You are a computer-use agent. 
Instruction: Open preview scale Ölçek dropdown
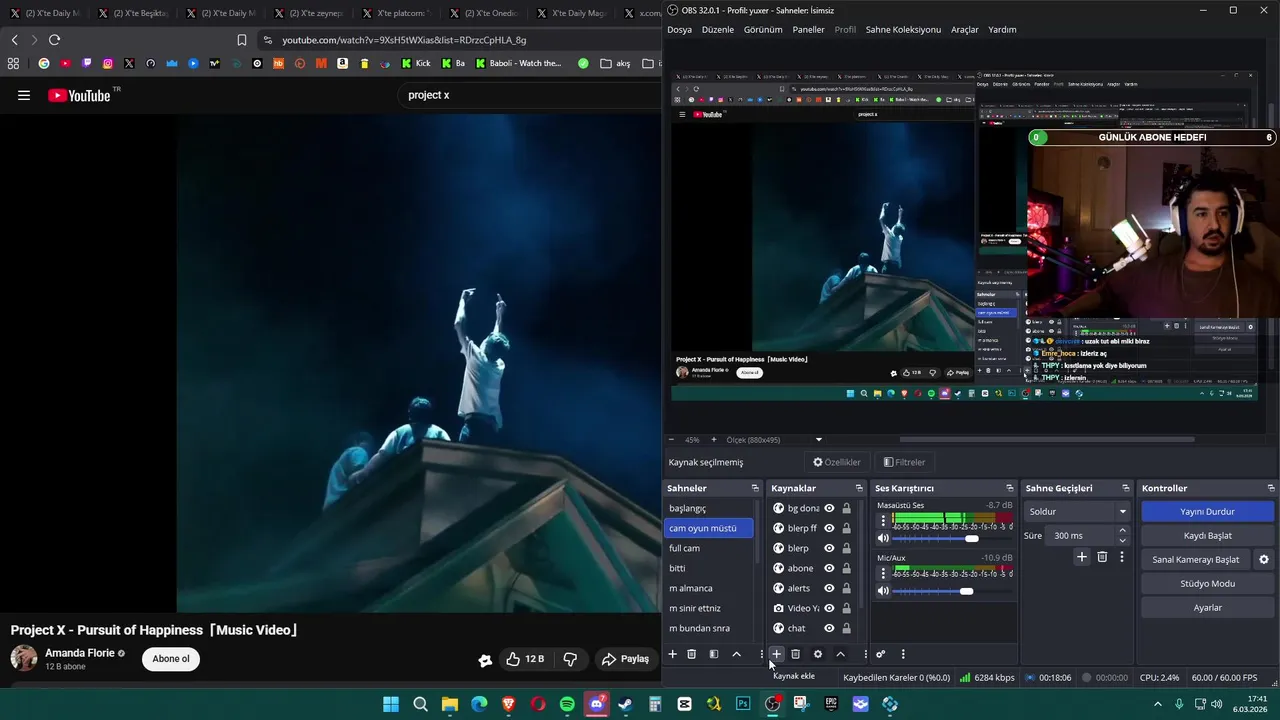pos(819,440)
